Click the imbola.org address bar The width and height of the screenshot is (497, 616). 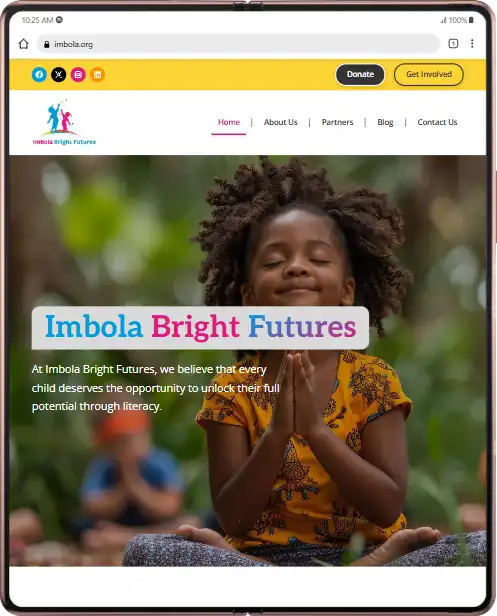pyautogui.click(x=238, y=44)
